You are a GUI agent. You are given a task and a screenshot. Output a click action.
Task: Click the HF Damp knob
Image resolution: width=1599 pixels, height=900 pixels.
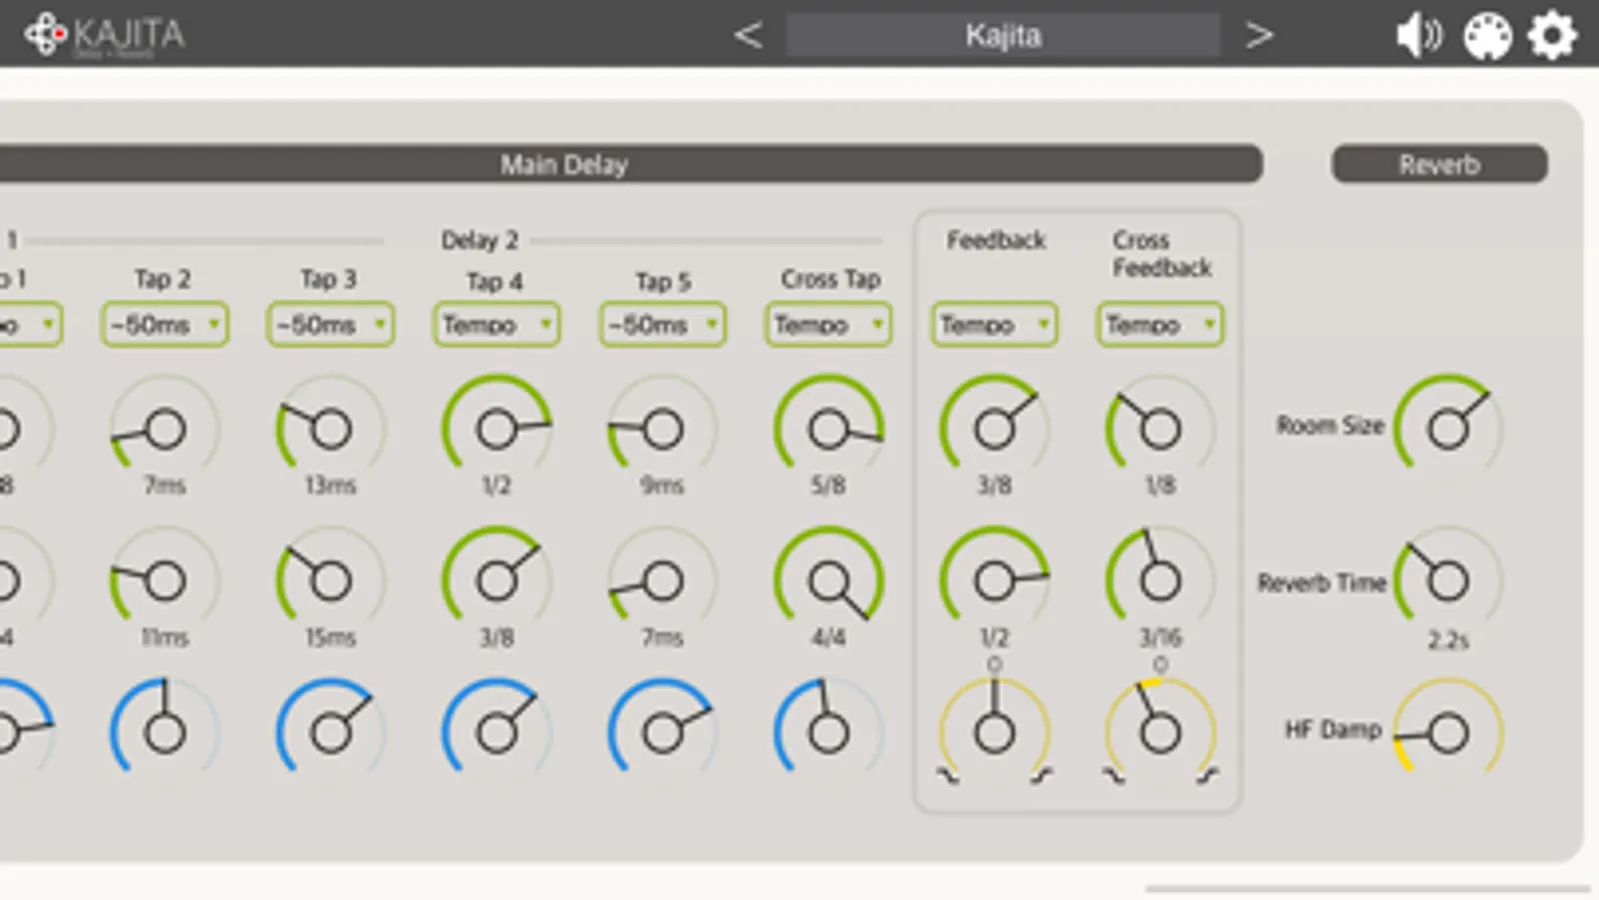pos(1448,733)
